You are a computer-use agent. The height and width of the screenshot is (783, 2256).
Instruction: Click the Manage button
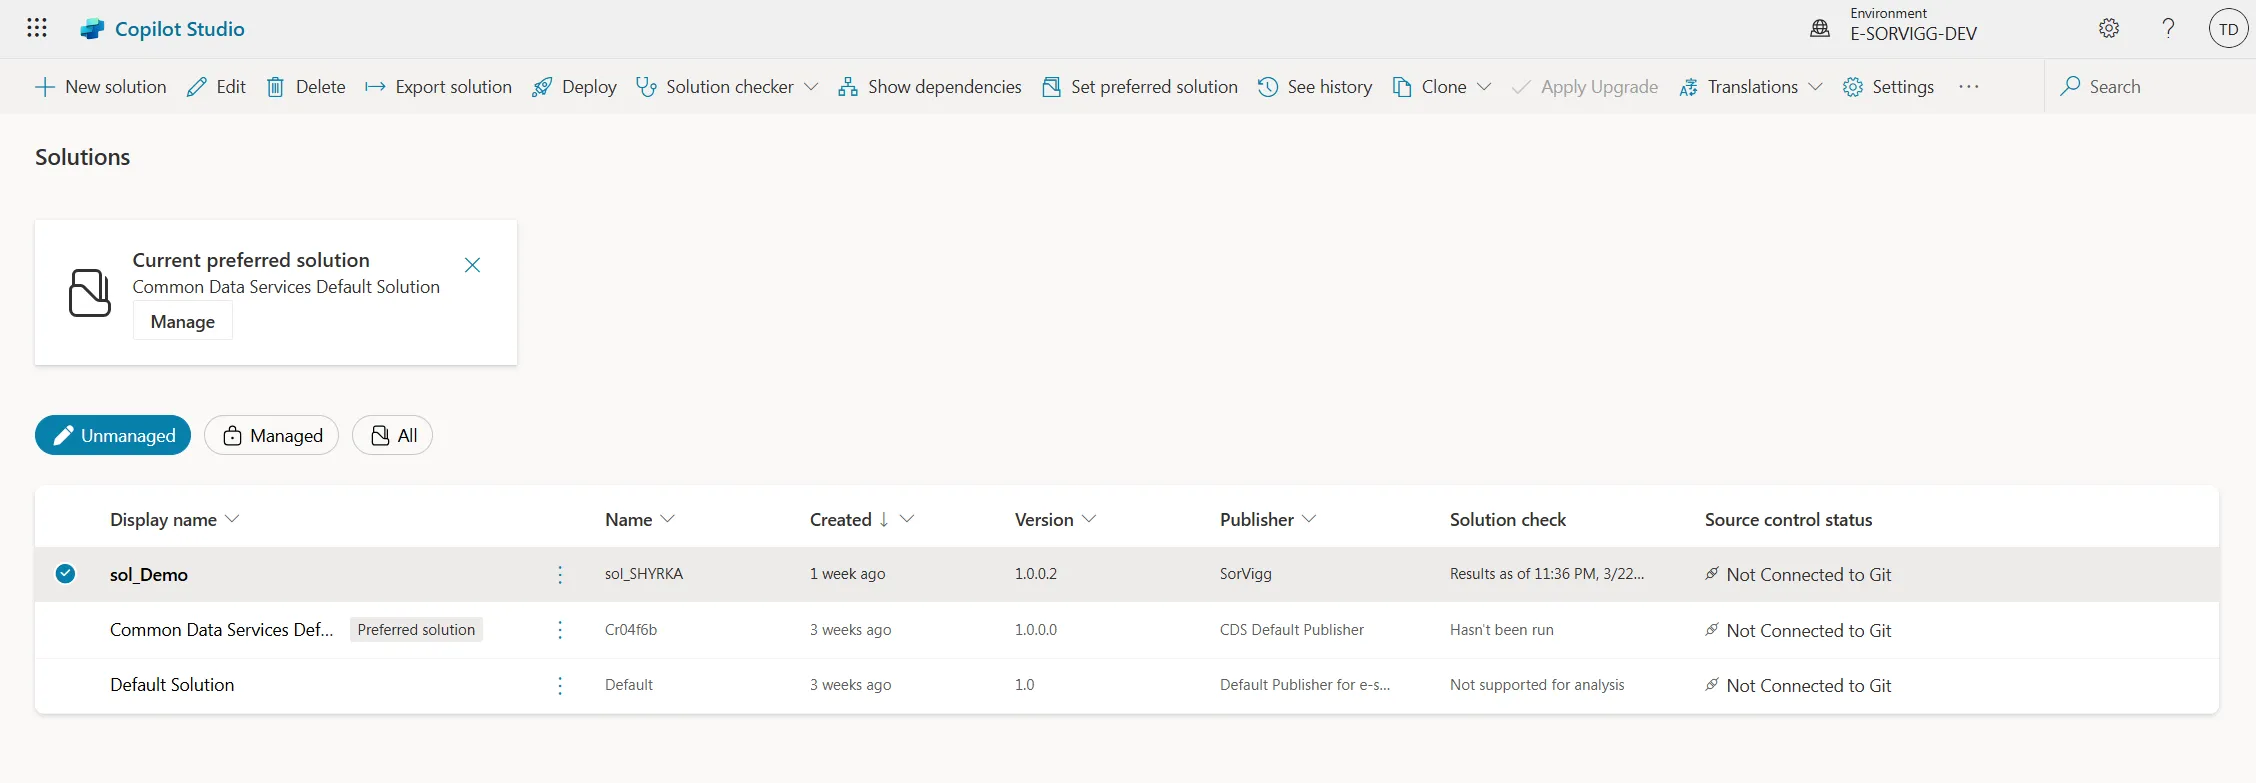[x=183, y=322]
